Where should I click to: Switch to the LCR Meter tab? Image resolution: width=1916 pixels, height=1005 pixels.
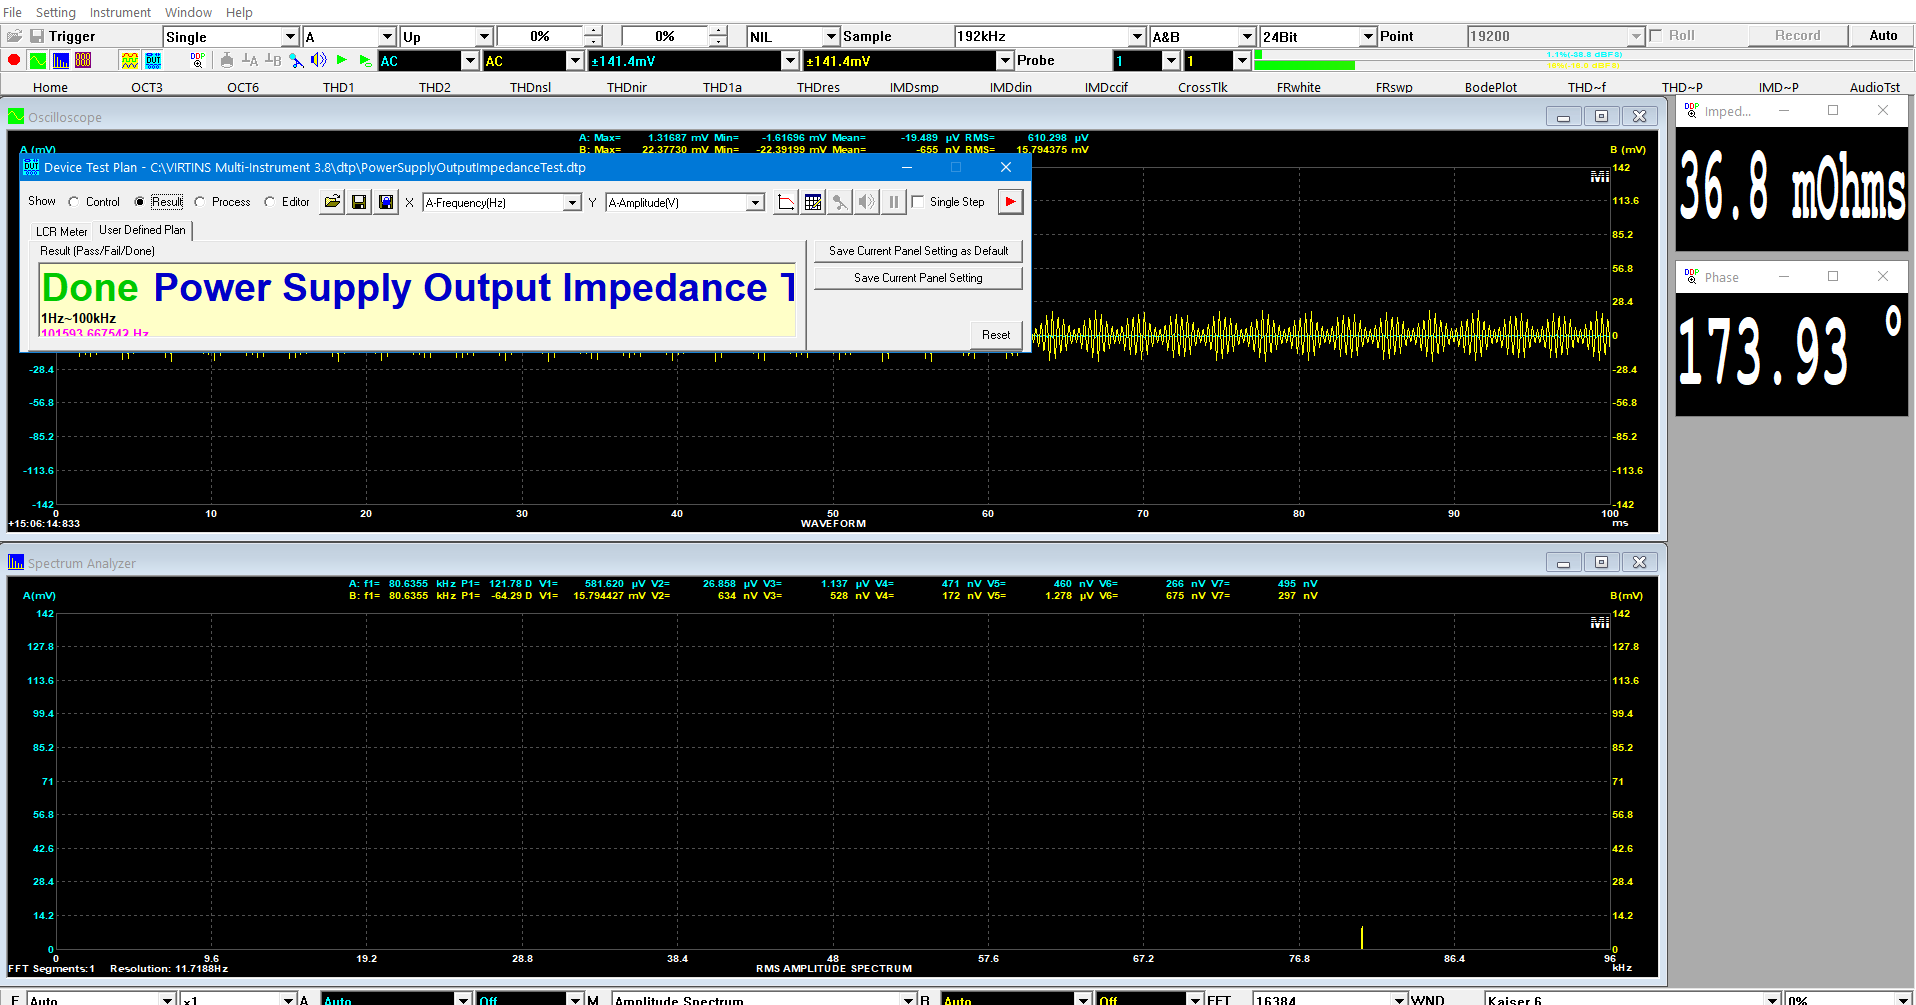62,231
